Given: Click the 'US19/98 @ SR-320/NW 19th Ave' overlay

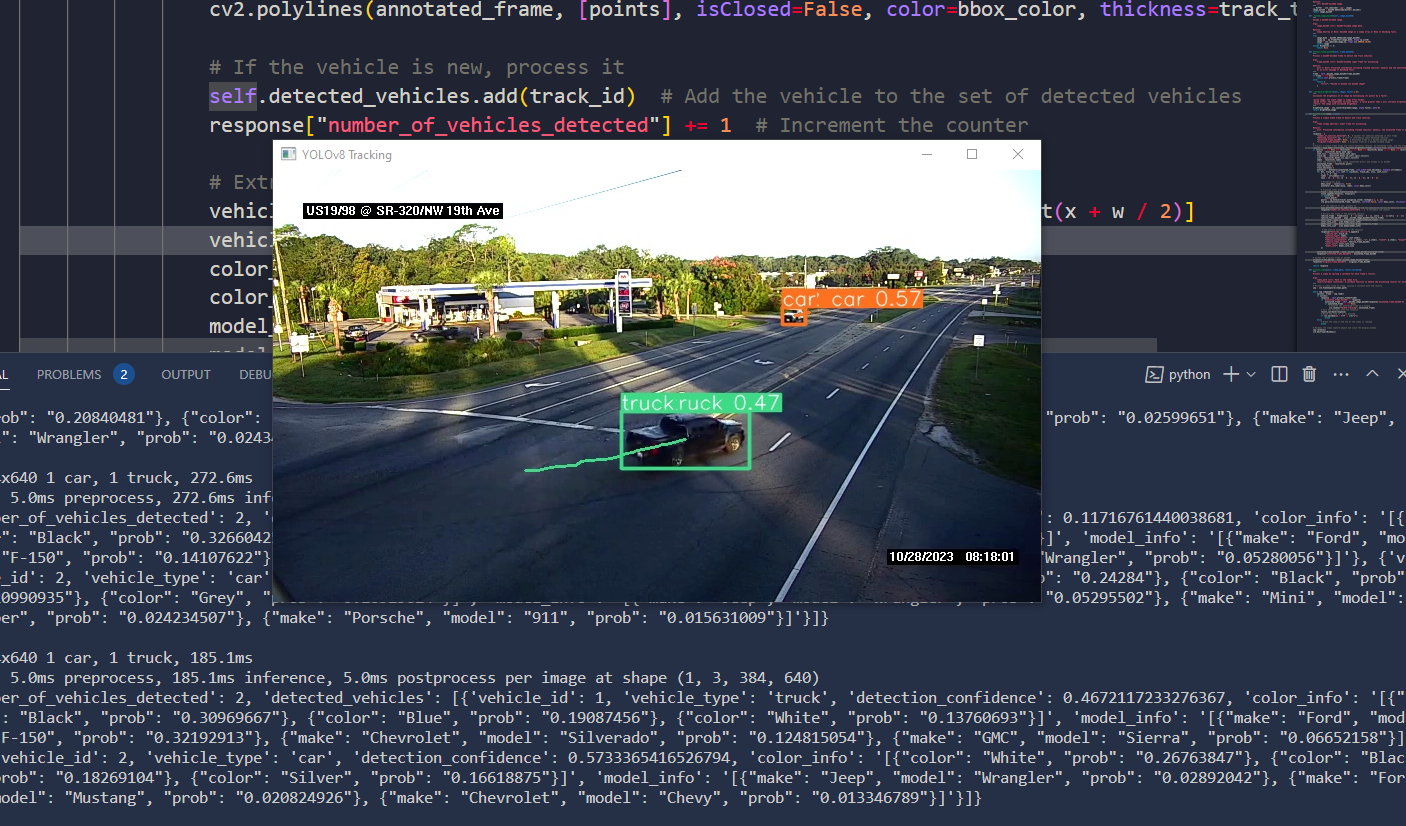Looking at the screenshot, I should pos(402,211).
